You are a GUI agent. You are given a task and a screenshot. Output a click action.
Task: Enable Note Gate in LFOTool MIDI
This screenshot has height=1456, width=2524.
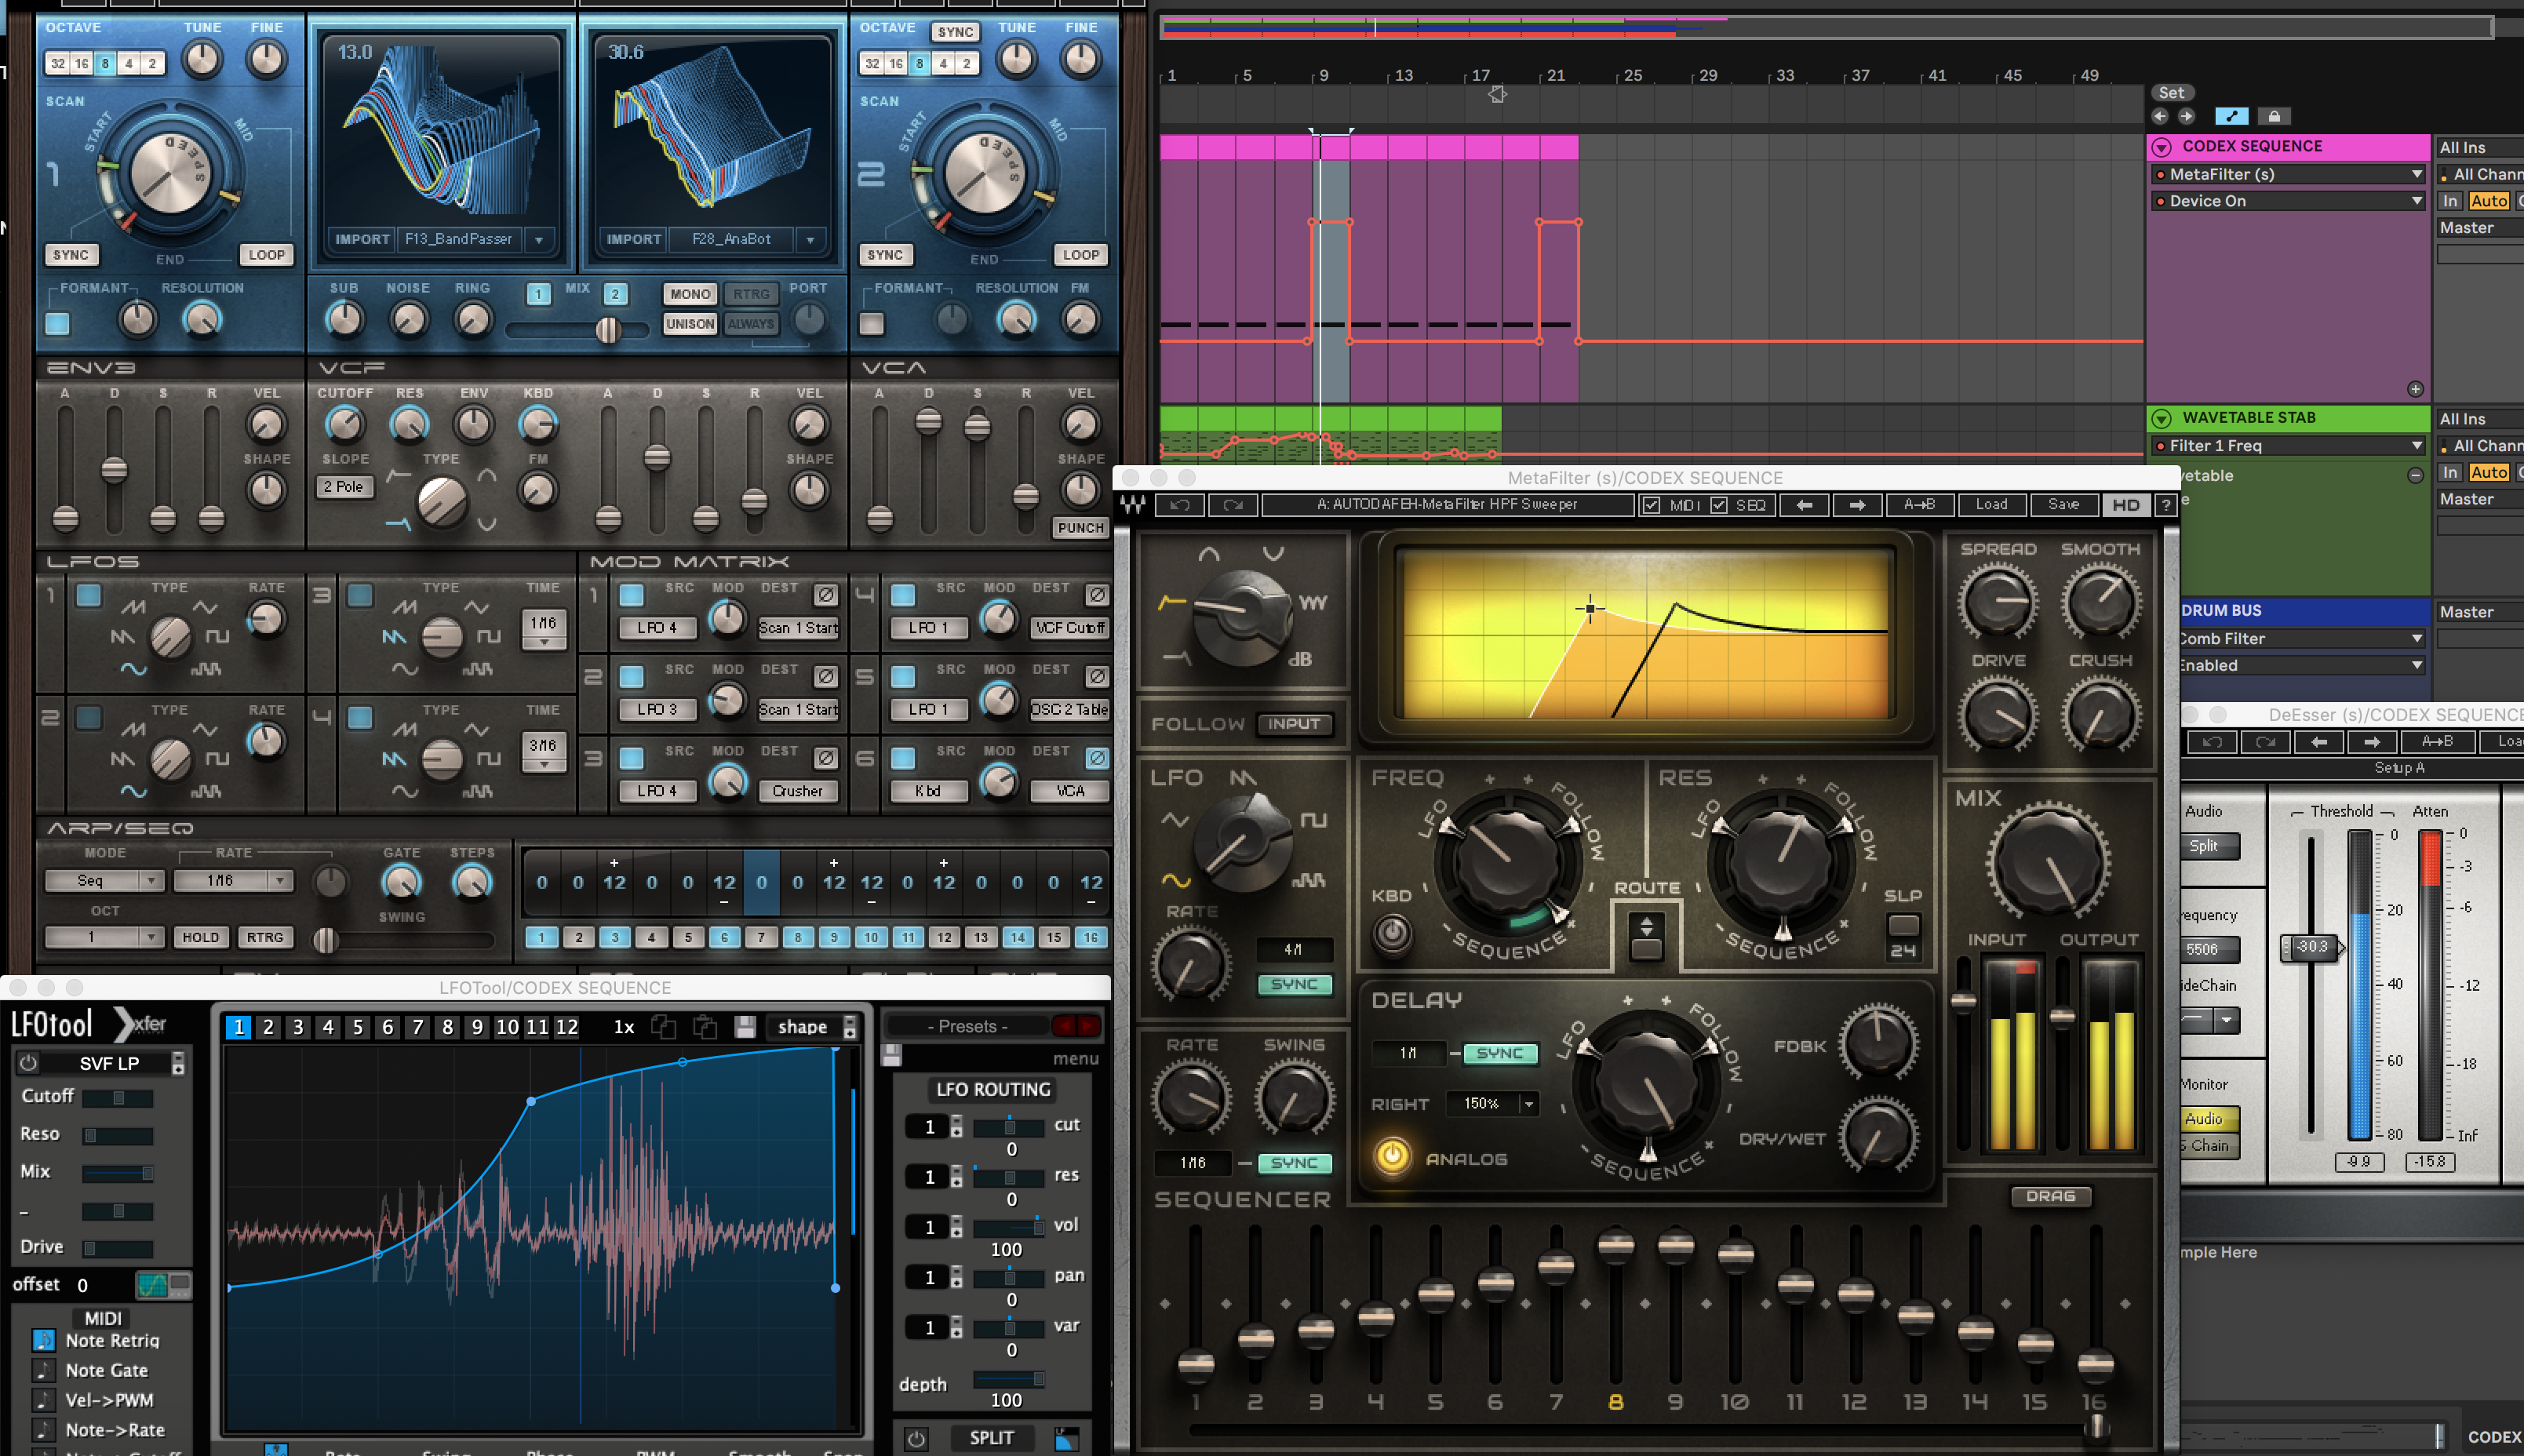(43, 1370)
